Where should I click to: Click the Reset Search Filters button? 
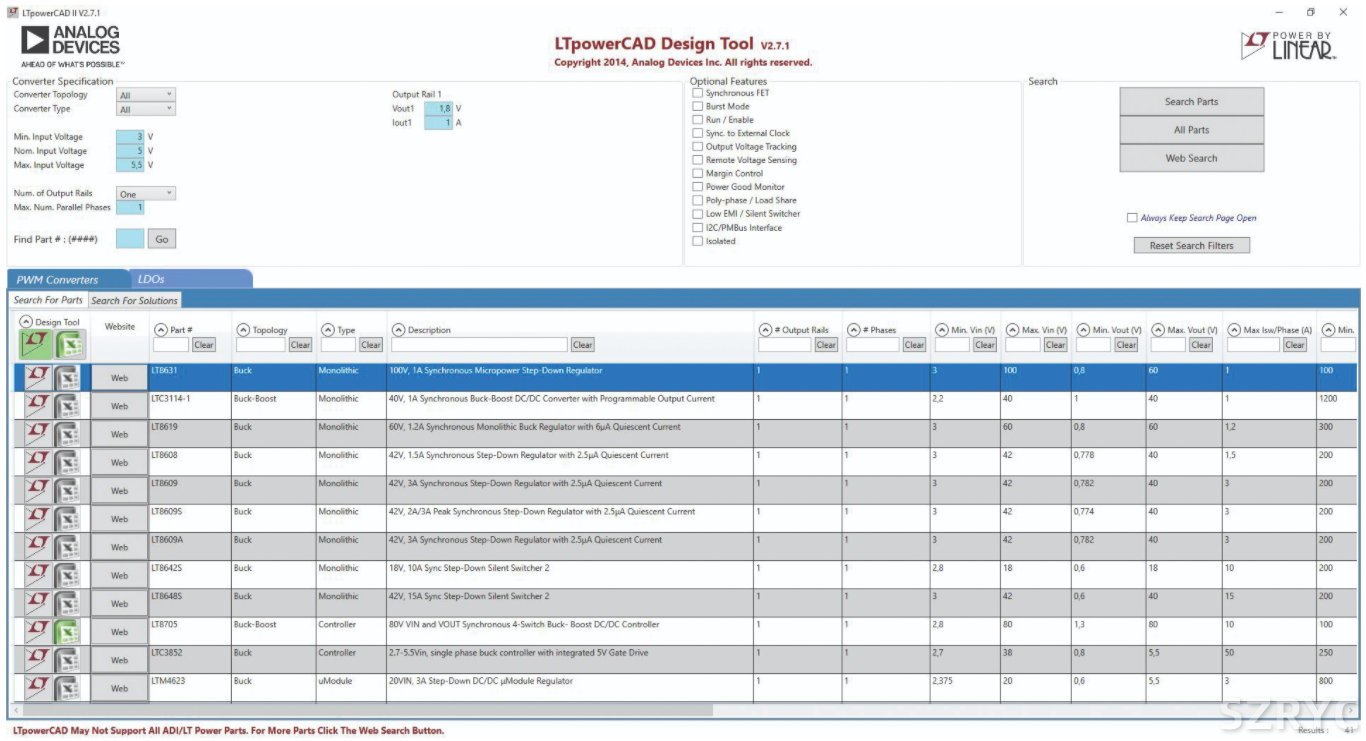coord(1191,246)
